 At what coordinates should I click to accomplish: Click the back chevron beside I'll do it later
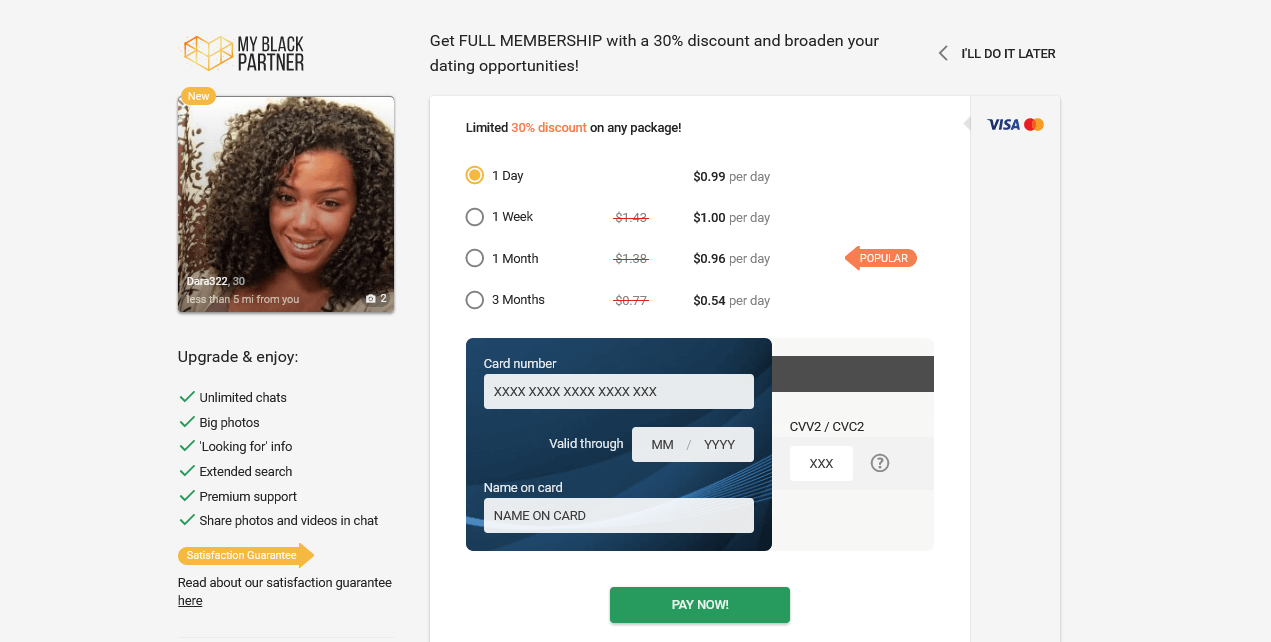point(943,53)
